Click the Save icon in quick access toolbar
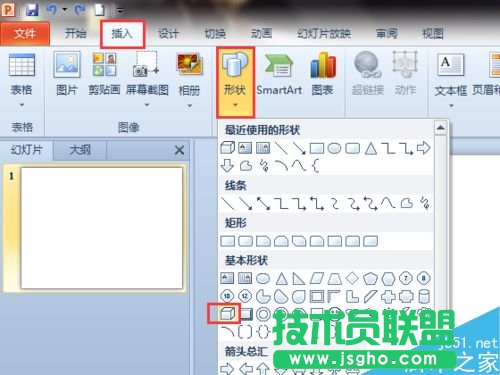500x375 pixels. (x=32, y=10)
